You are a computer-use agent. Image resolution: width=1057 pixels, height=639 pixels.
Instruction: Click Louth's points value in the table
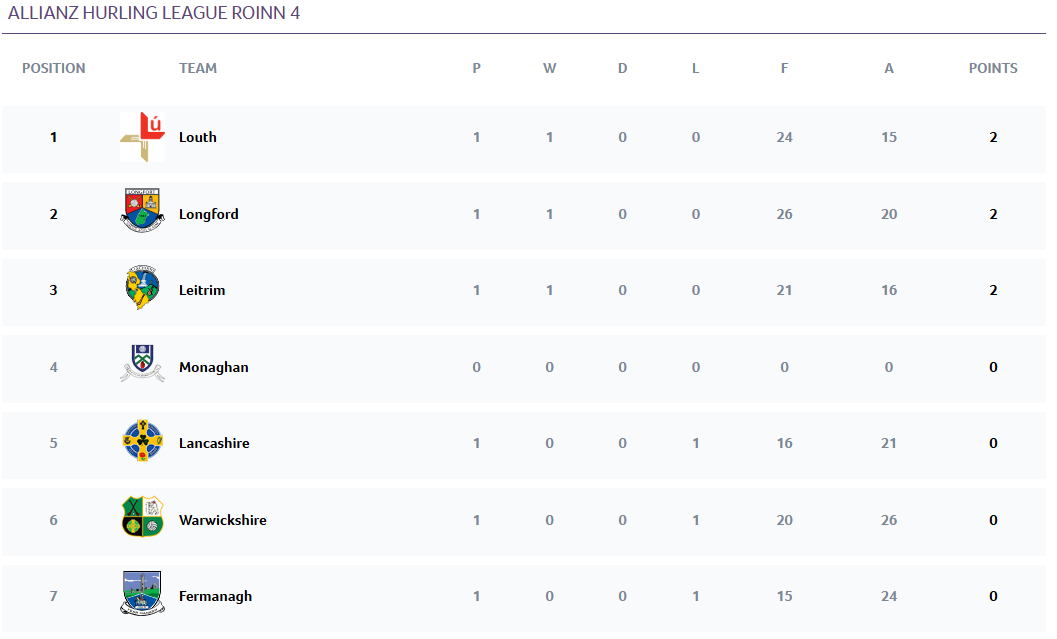click(993, 138)
